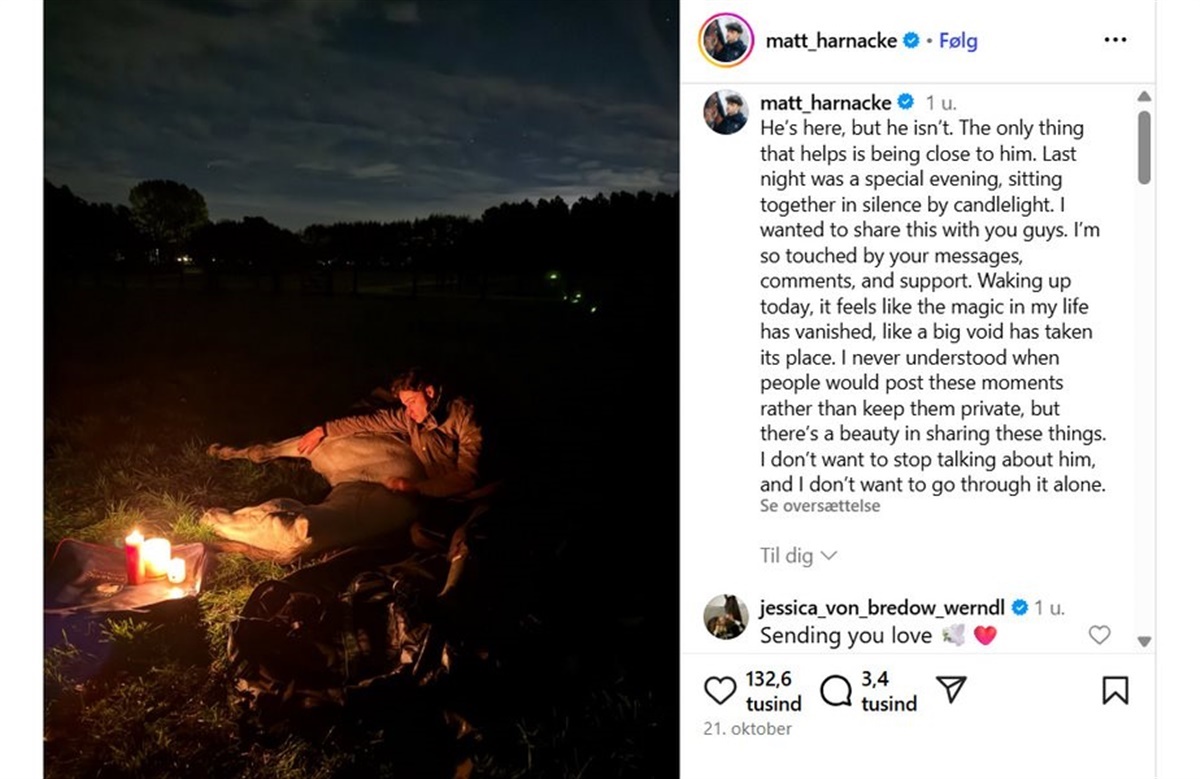The height and width of the screenshot is (779, 1200).
Task: Click the 21. oktober post date
Action: pos(747,729)
